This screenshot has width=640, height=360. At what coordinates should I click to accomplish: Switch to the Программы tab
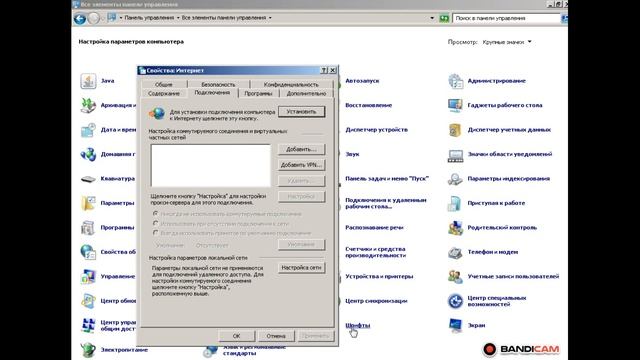tap(258, 93)
